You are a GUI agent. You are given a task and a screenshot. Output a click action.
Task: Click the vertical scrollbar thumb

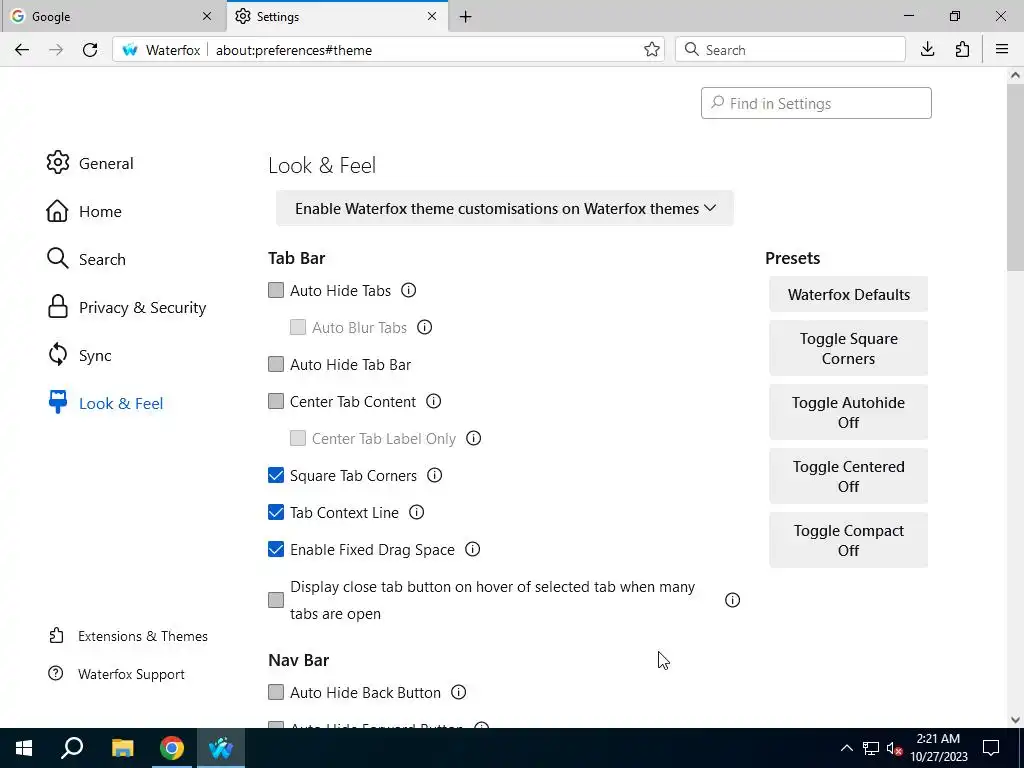pos(1015,176)
